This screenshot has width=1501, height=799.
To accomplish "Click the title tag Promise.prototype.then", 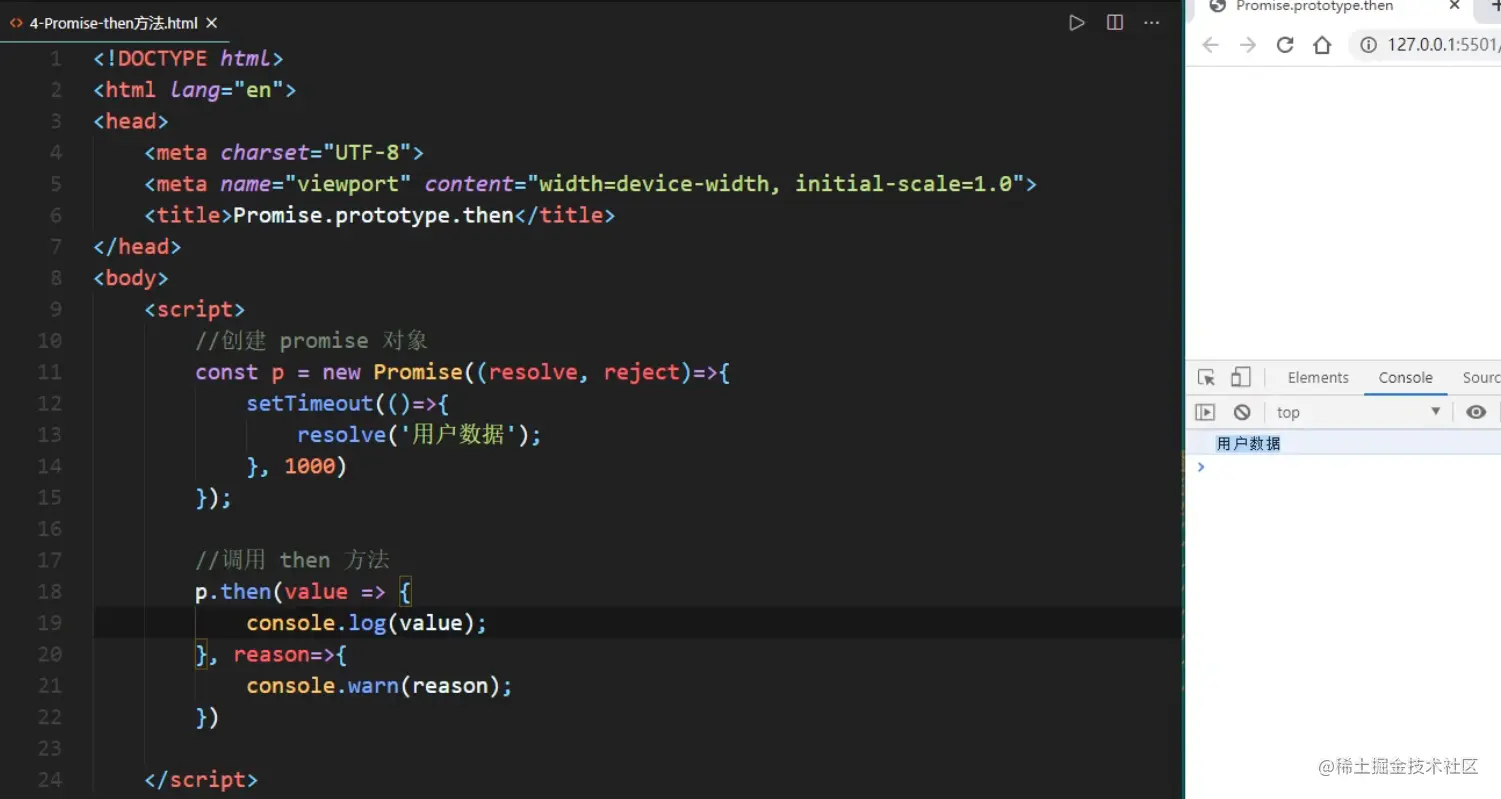I will pyautogui.click(x=379, y=215).
